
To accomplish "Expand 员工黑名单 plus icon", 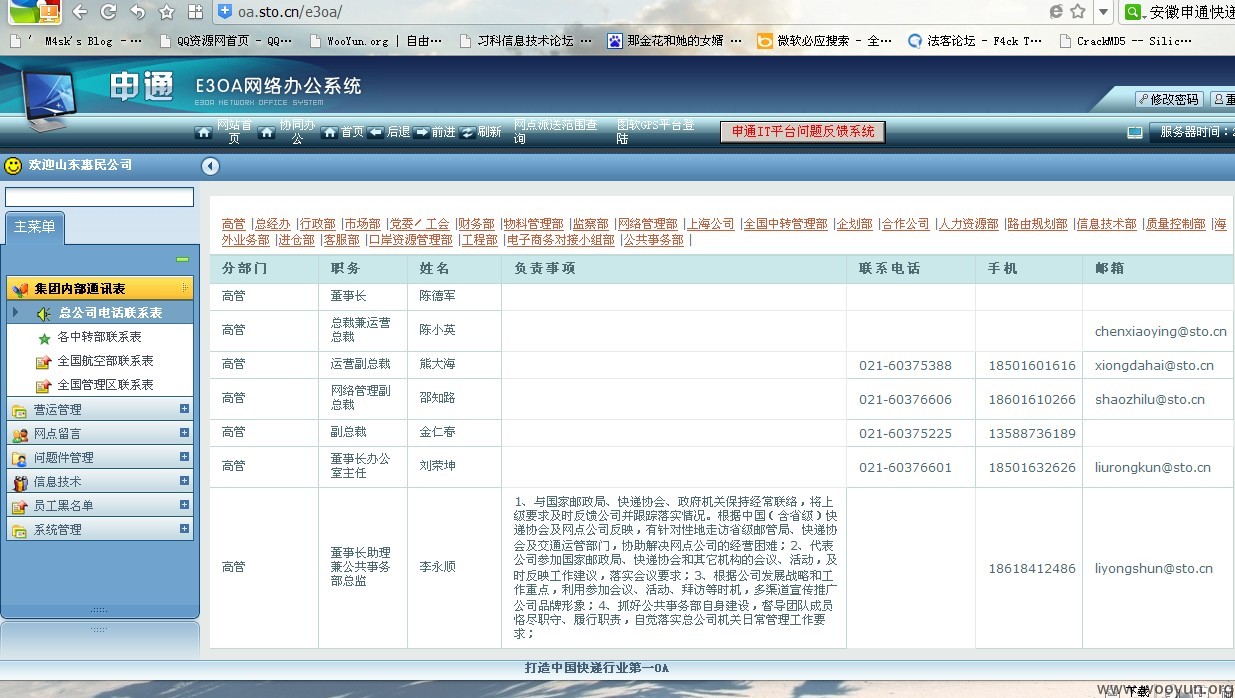I will point(184,504).
